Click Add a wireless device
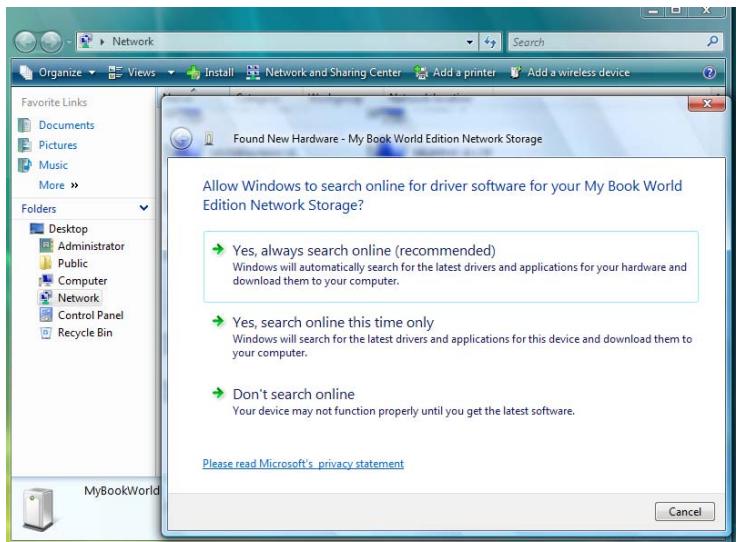 pyautogui.click(x=570, y=72)
